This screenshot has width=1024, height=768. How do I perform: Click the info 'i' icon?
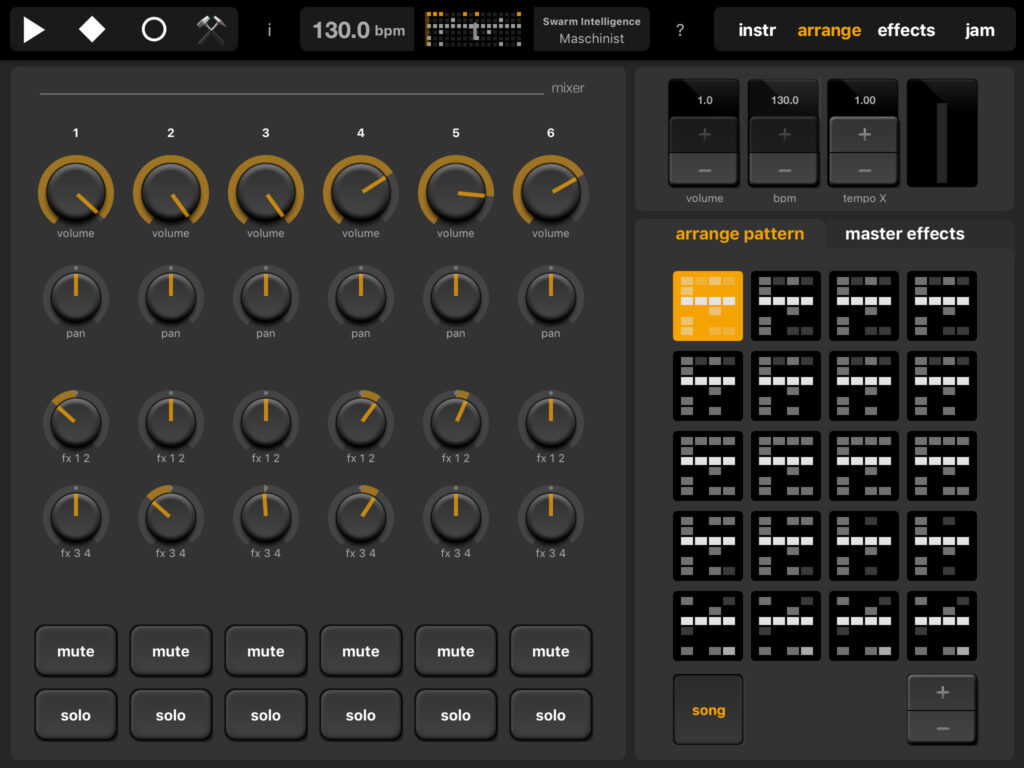(269, 30)
